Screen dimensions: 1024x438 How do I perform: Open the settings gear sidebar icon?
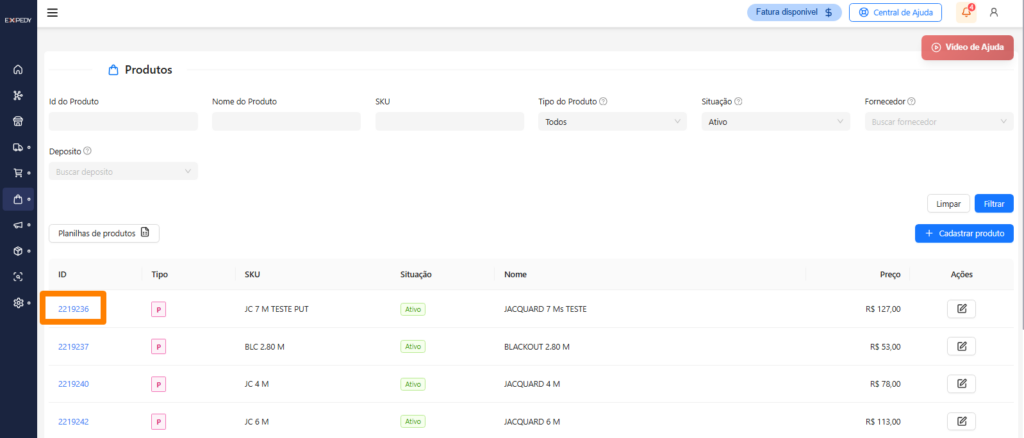(x=18, y=302)
